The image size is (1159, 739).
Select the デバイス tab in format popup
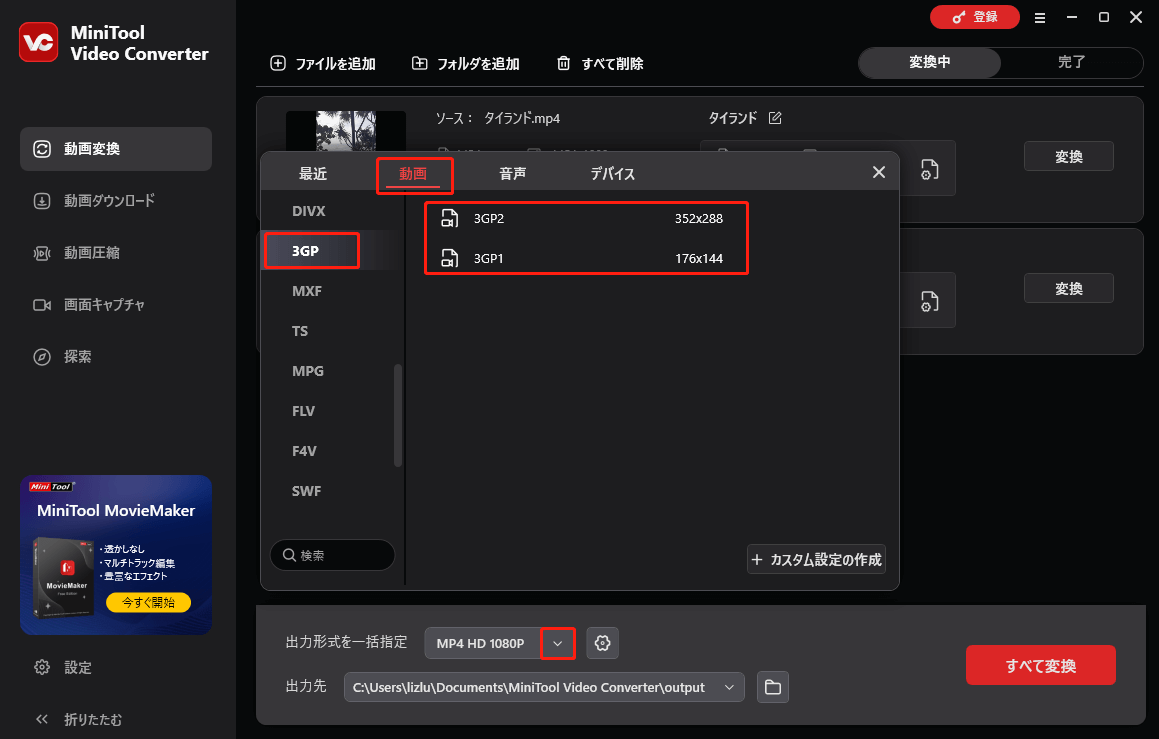pyautogui.click(x=613, y=174)
